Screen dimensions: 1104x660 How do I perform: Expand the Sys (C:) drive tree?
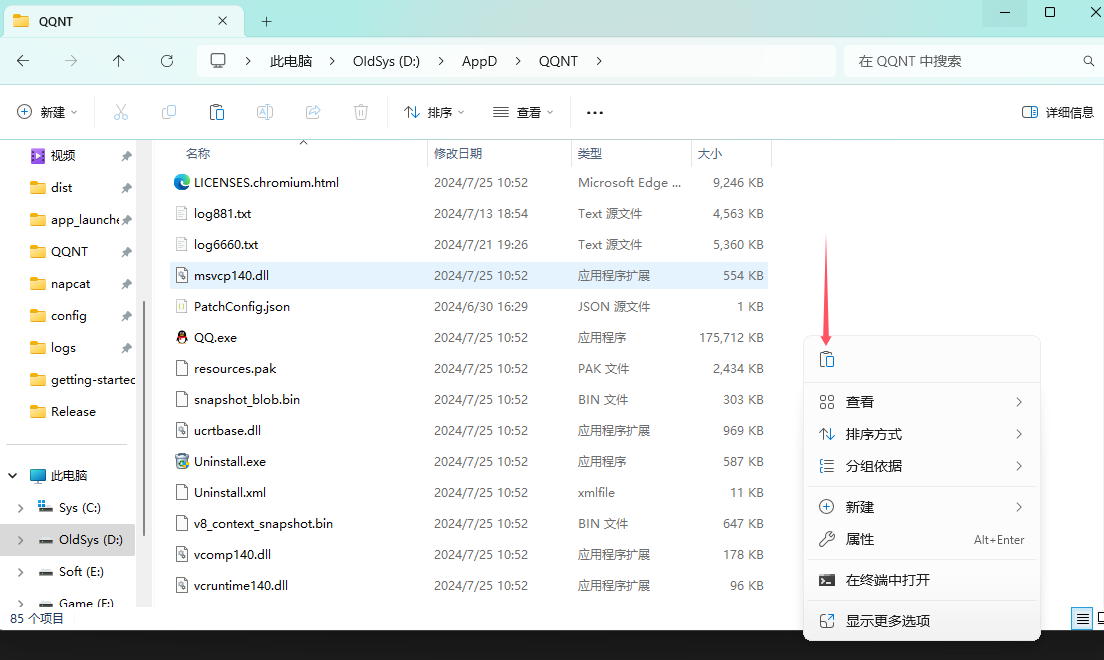pyautogui.click(x=21, y=508)
